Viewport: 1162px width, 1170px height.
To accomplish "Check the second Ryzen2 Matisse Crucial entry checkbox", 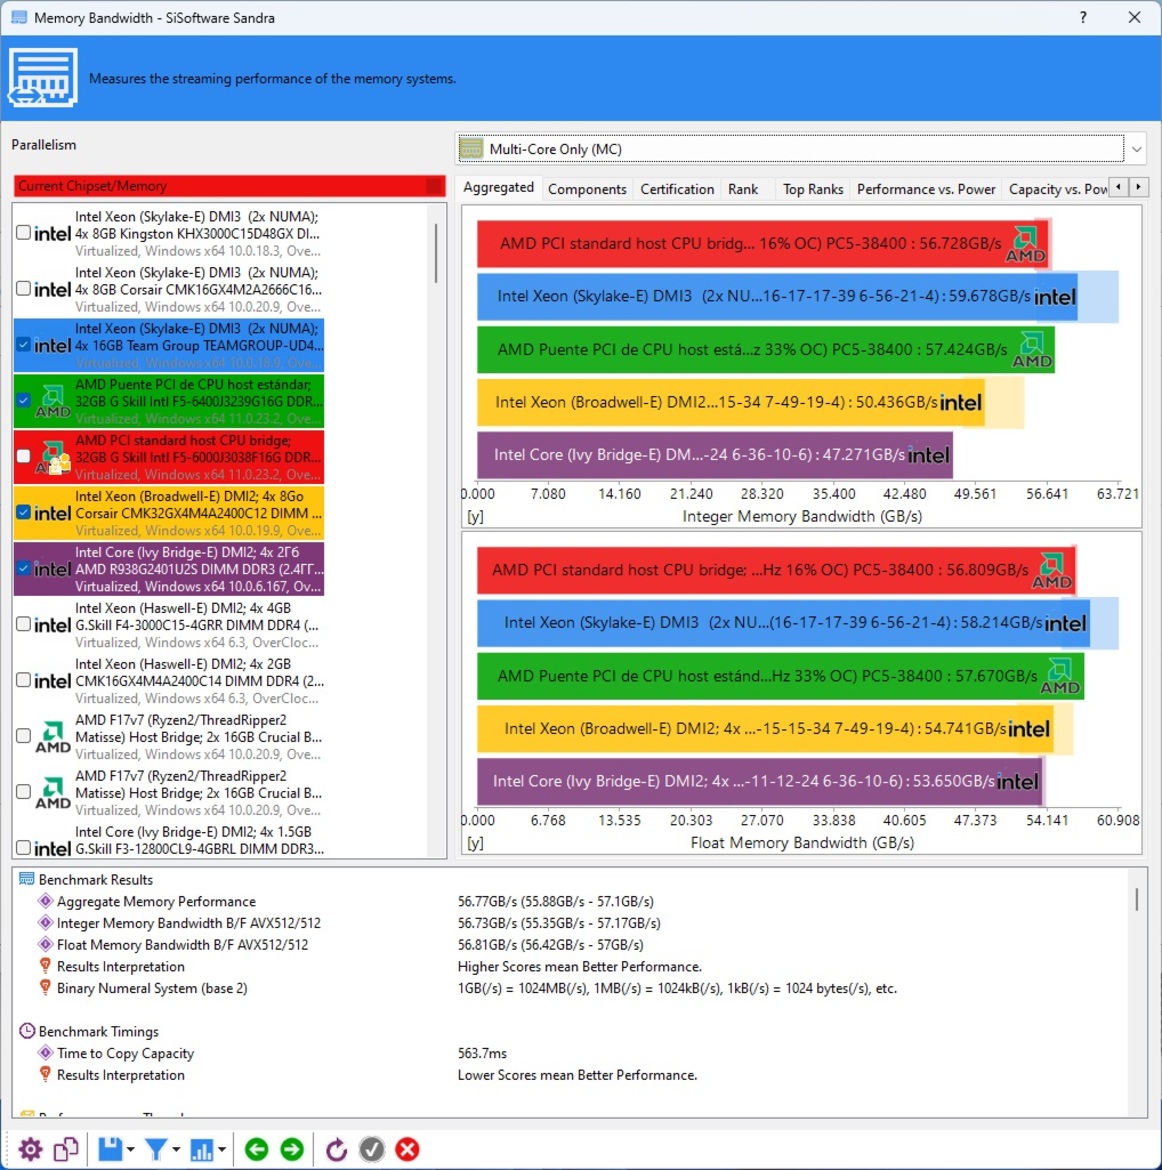I will click(23, 792).
